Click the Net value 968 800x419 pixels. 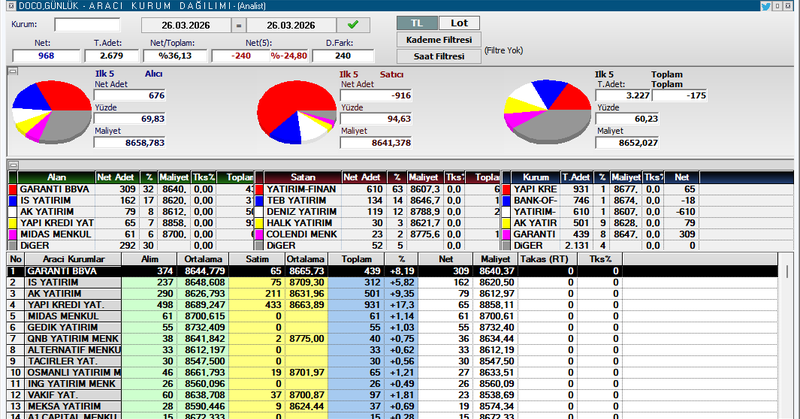pyautogui.click(x=46, y=56)
